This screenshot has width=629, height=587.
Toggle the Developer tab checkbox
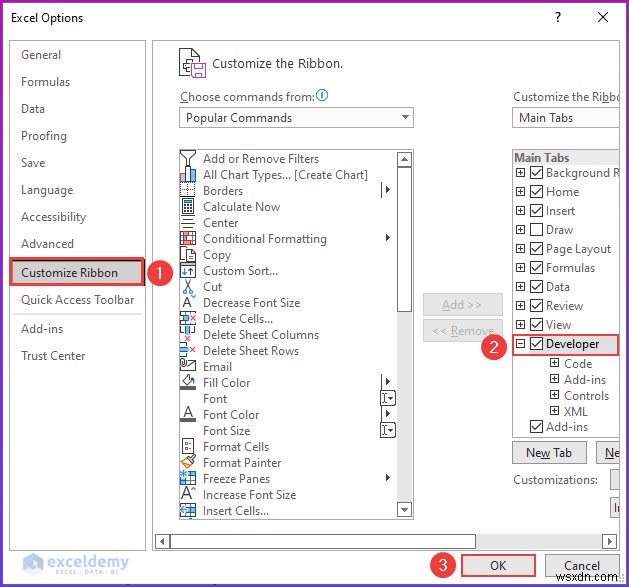[536, 343]
